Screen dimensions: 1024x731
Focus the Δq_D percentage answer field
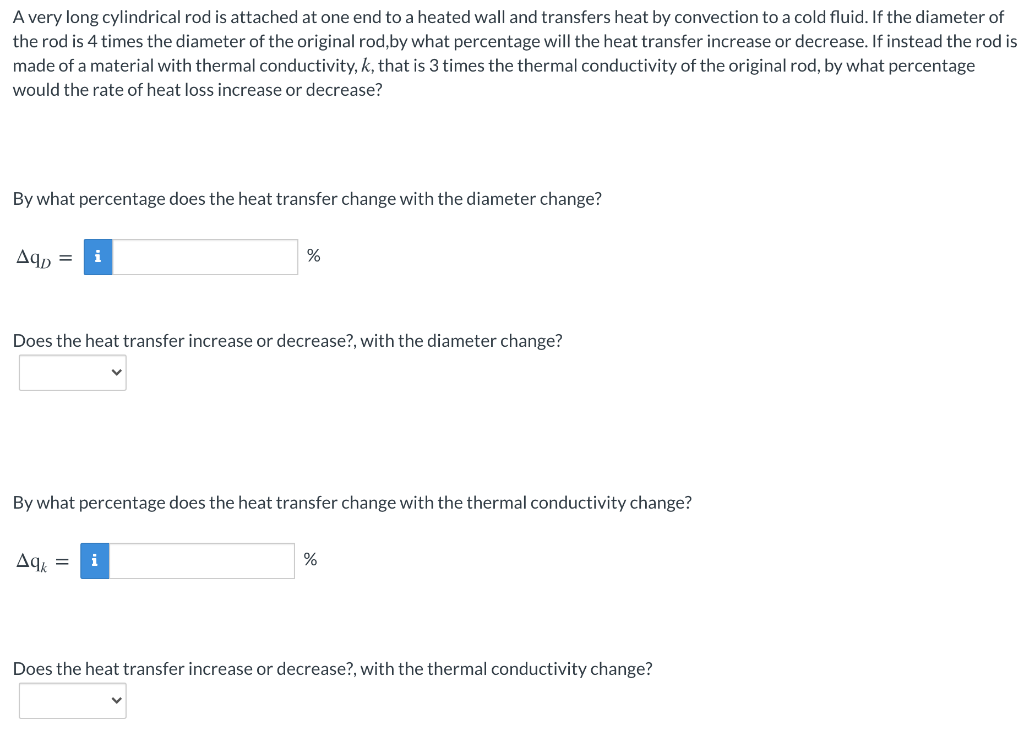205,257
